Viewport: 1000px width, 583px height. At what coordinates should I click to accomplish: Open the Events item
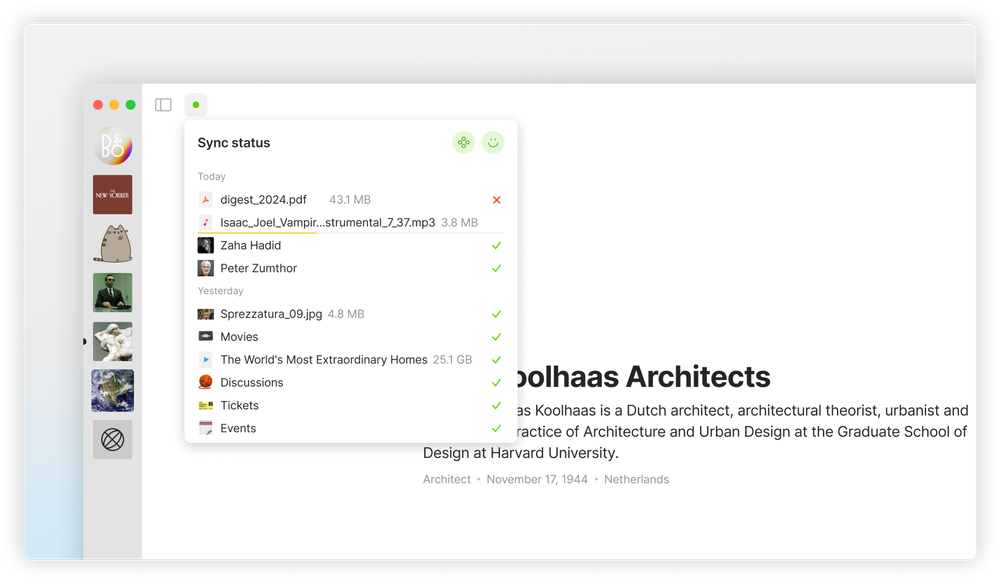pyautogui.click(x=351, y=429)
